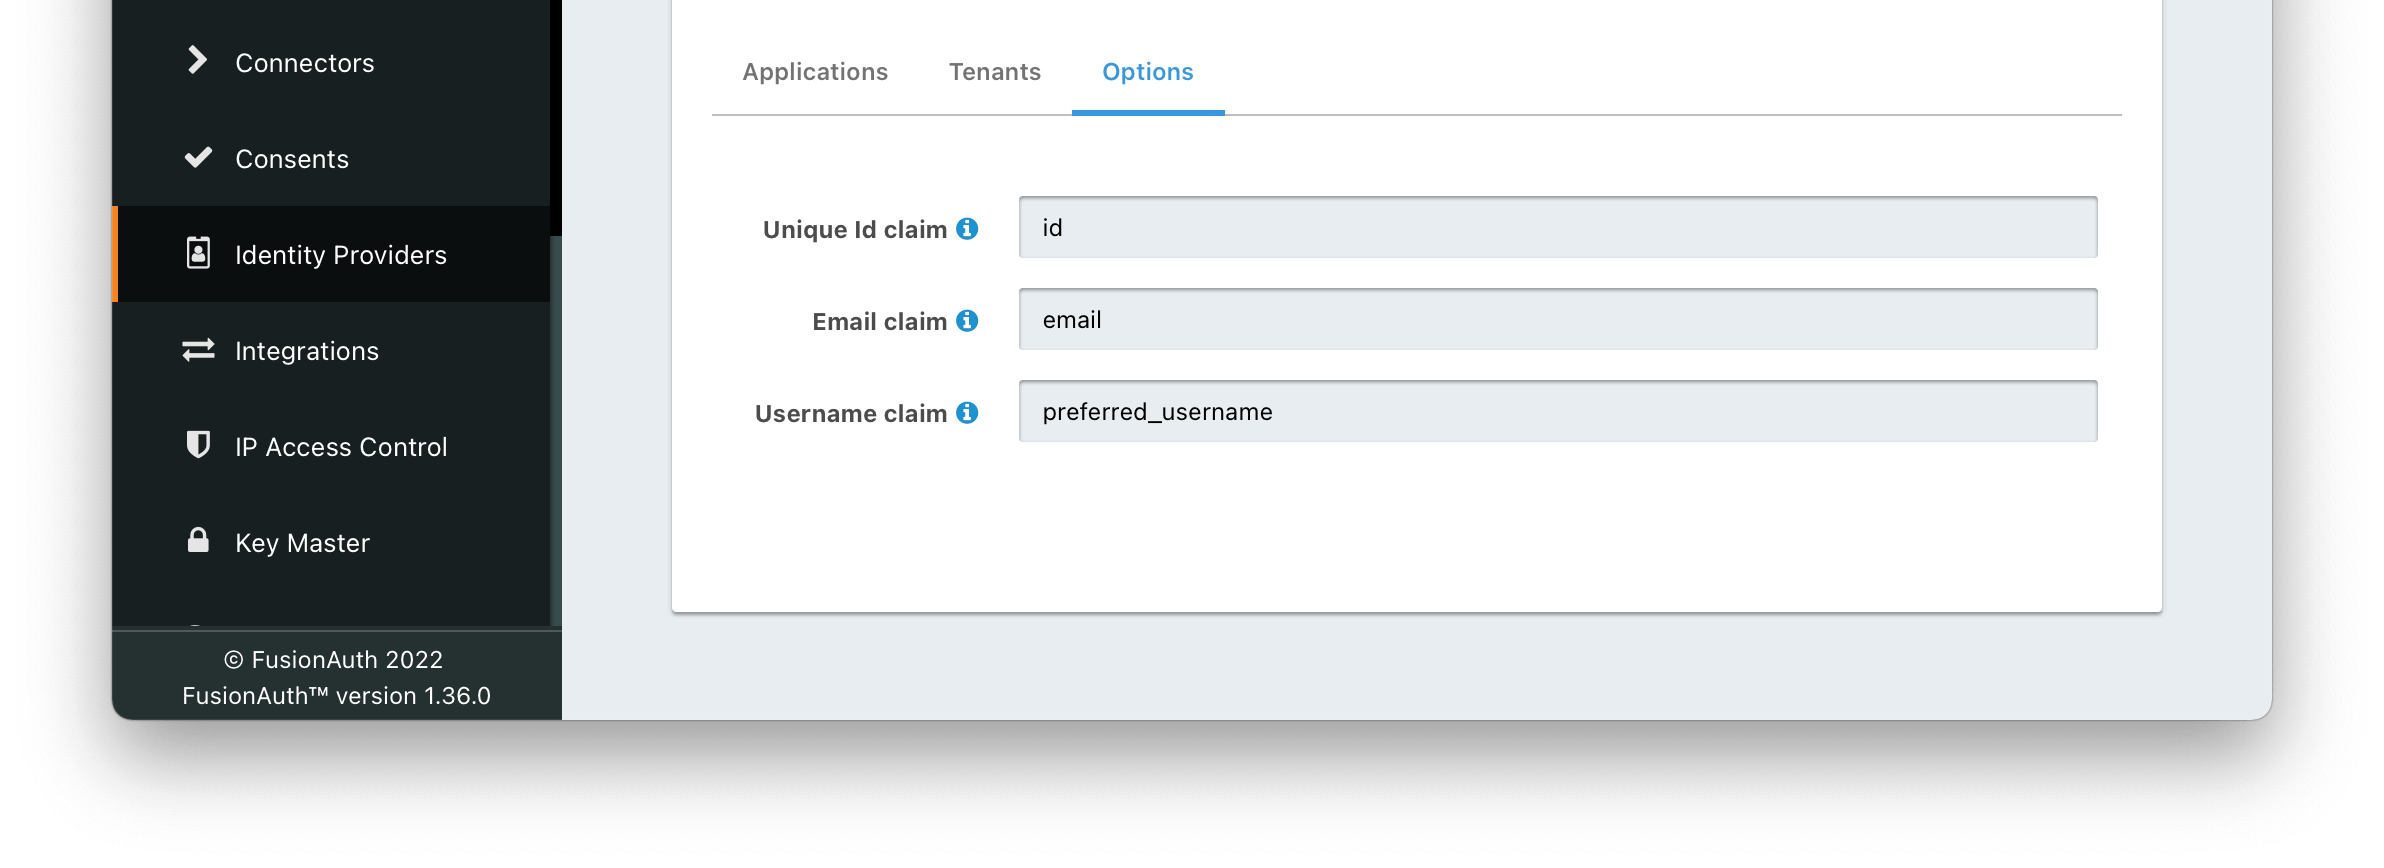Switch to the Applications tab
Viewport: 2384px width, 868px height.
[x=815, y=72]
